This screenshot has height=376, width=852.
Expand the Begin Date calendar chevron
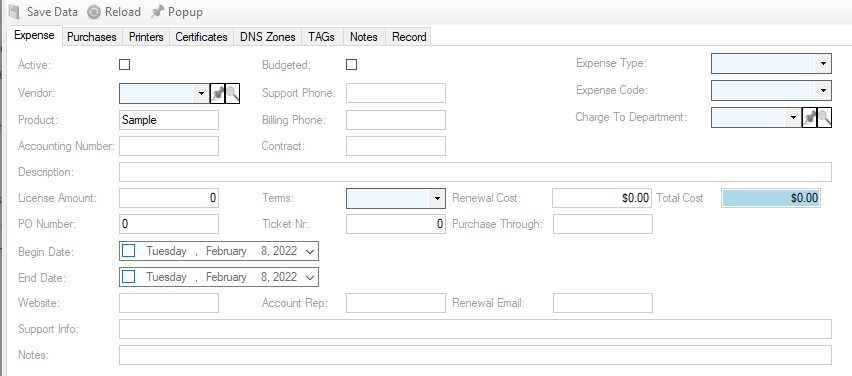point(310,251)
